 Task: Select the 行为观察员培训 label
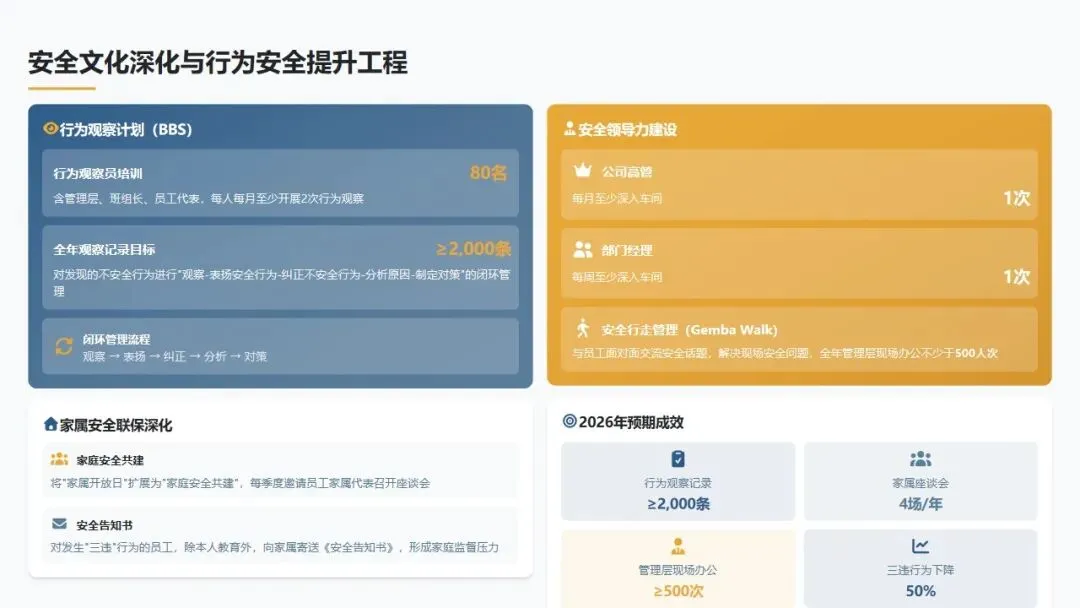[98, 174]
